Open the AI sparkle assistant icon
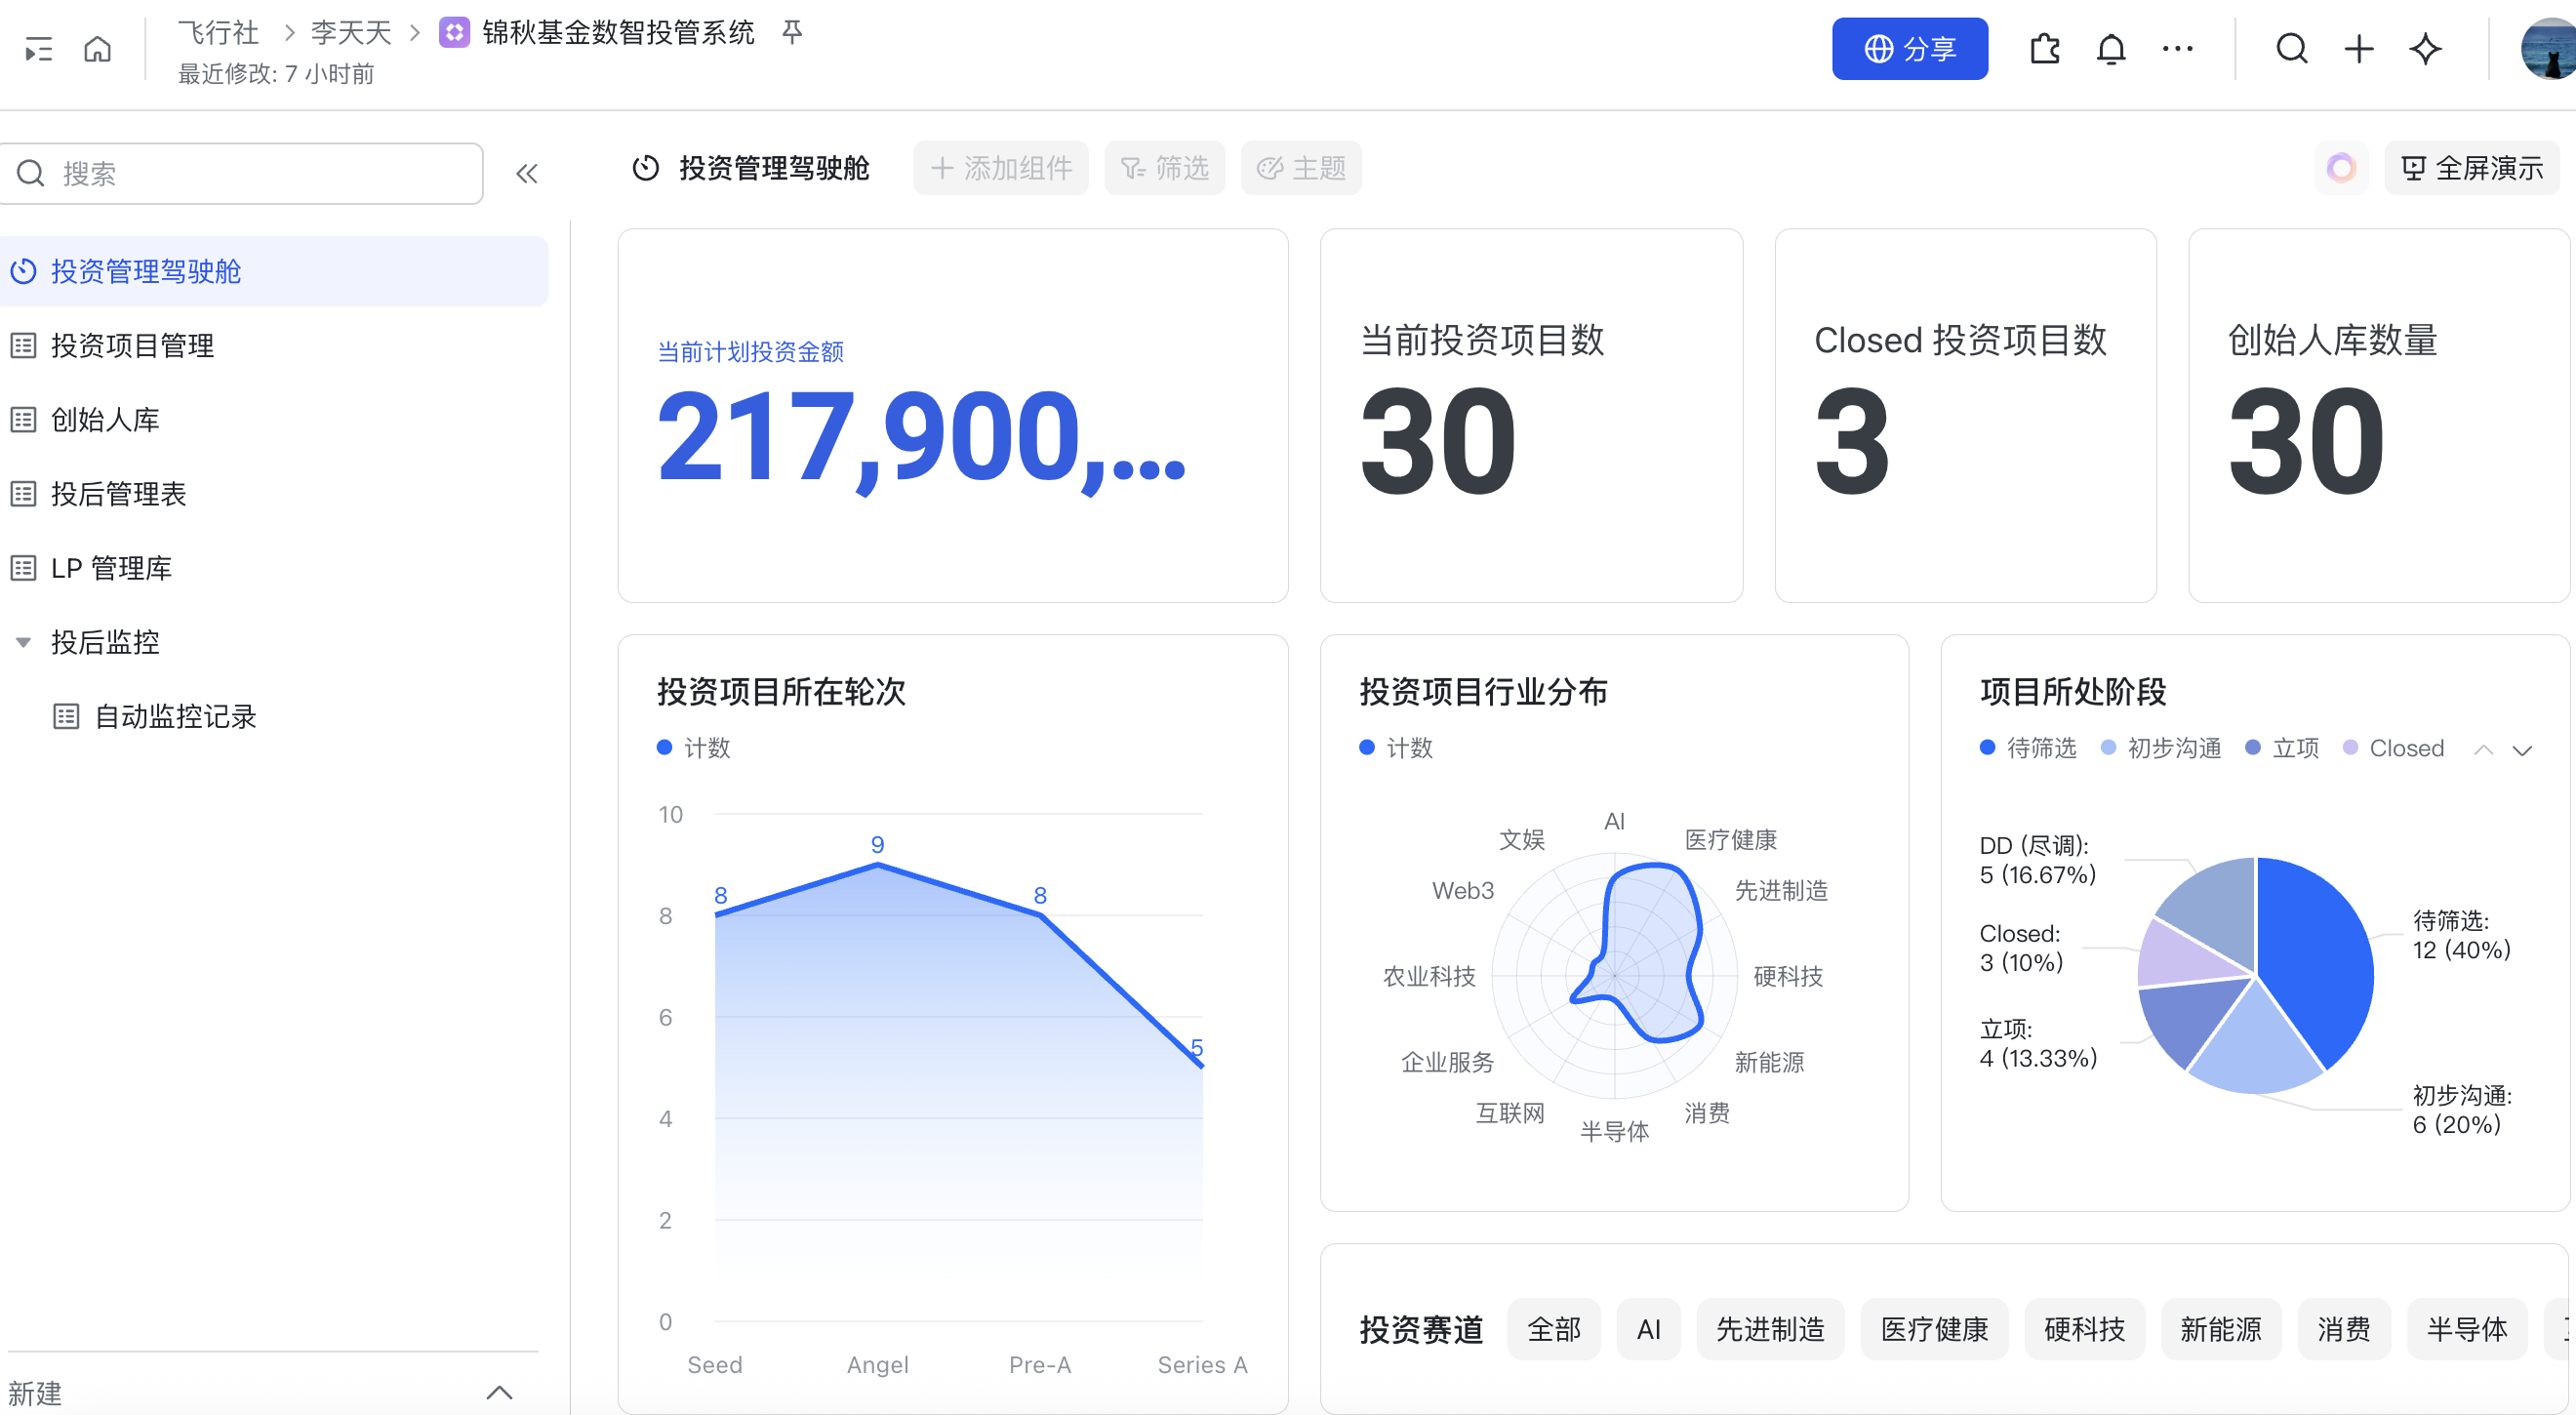Viewport: 2576px width, 1415px height. 2425,48
